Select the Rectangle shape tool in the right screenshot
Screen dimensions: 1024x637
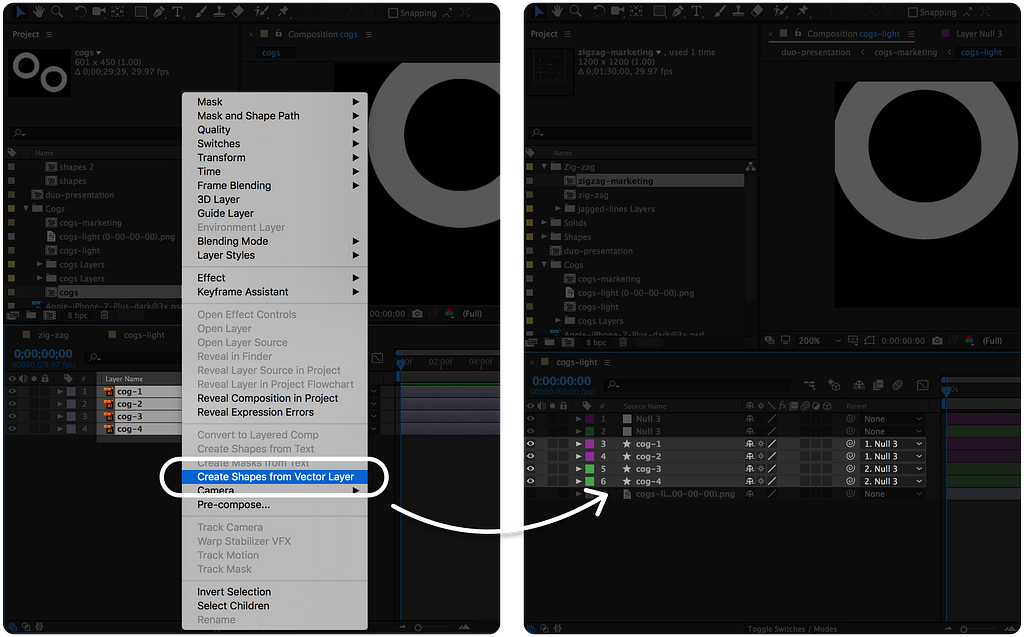pos(660,11)
